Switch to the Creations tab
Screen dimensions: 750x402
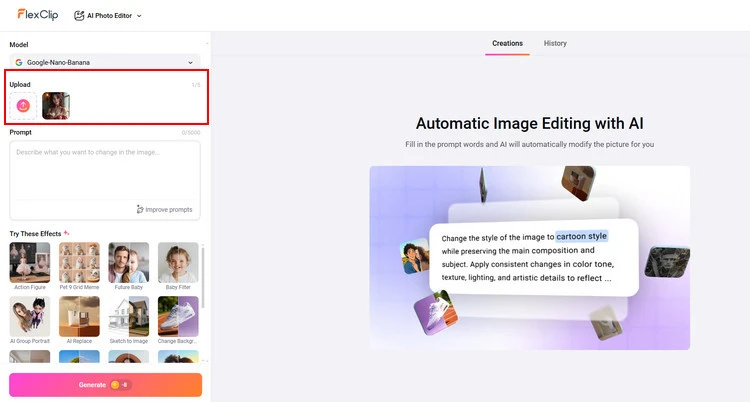[x=507, y=44]
